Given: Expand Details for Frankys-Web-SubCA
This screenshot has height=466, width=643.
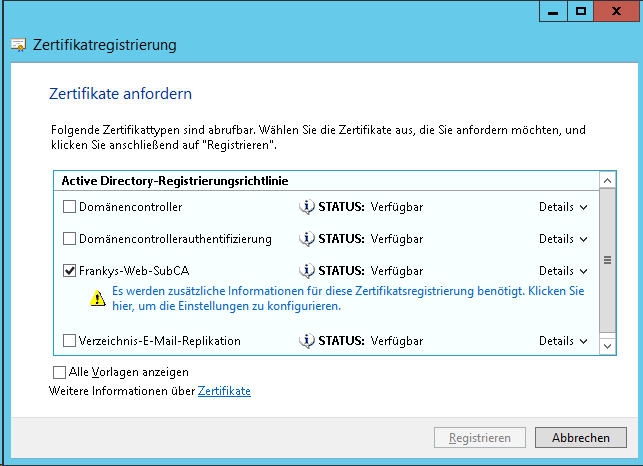Looking at the screenshot, I should click(x=563, y=271).
